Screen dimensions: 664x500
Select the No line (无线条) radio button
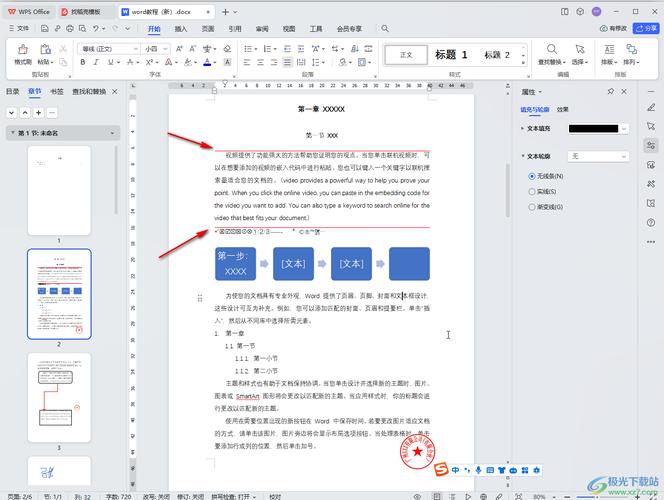[532, 175]
